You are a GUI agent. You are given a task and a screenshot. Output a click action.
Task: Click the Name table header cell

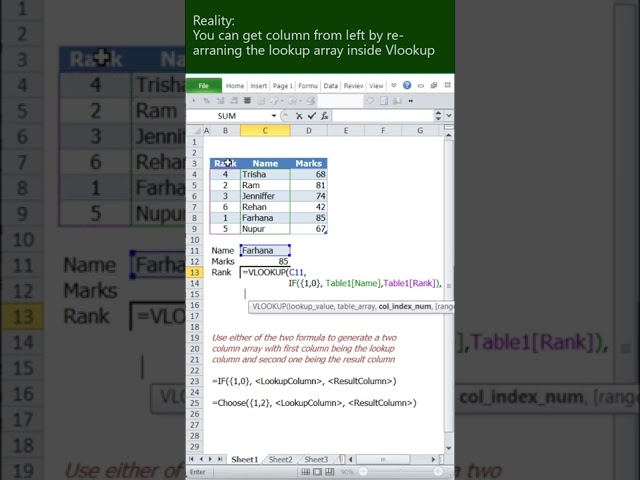click(265, 163)
